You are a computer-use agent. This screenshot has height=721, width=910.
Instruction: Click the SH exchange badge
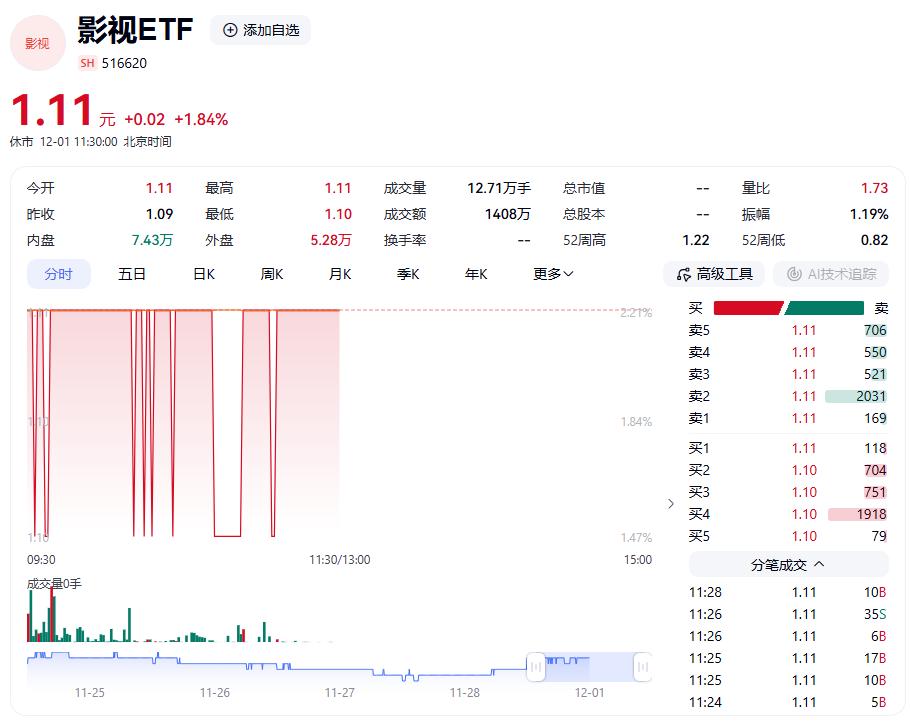[x=87, y=62]
